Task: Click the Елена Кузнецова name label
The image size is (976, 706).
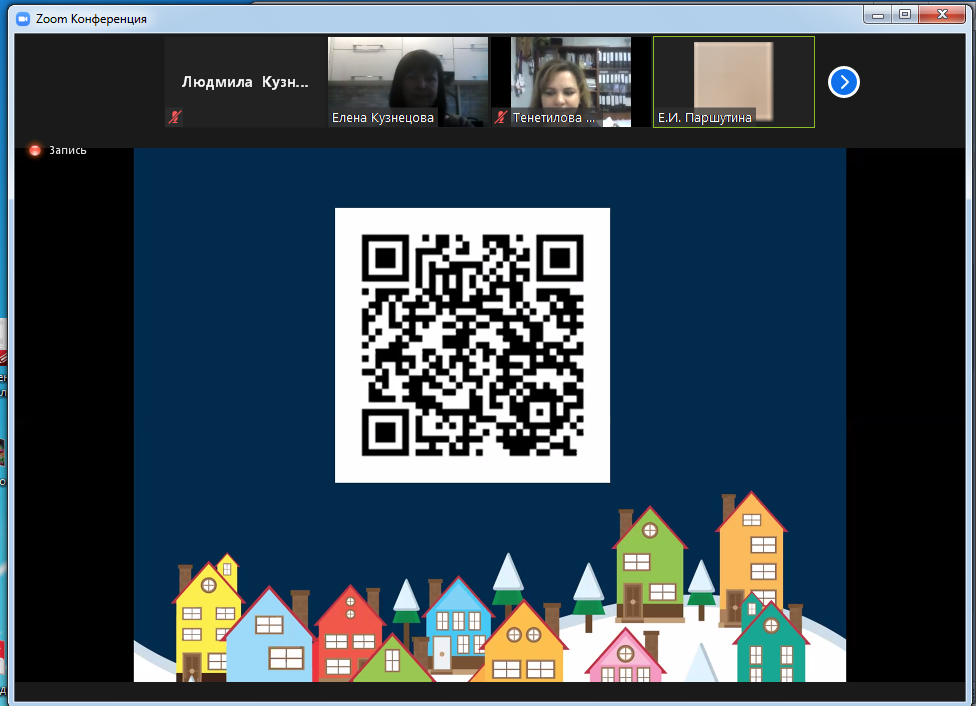Action: pos(383,118)
